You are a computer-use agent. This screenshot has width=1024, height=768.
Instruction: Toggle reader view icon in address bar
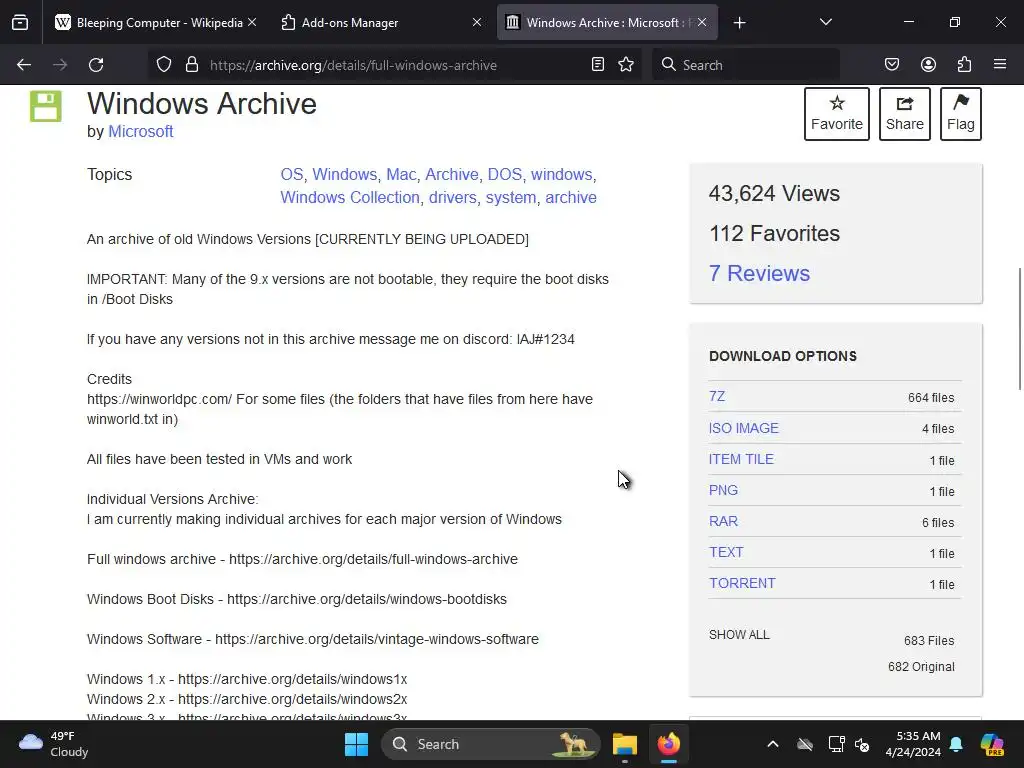tap(598, 64)
